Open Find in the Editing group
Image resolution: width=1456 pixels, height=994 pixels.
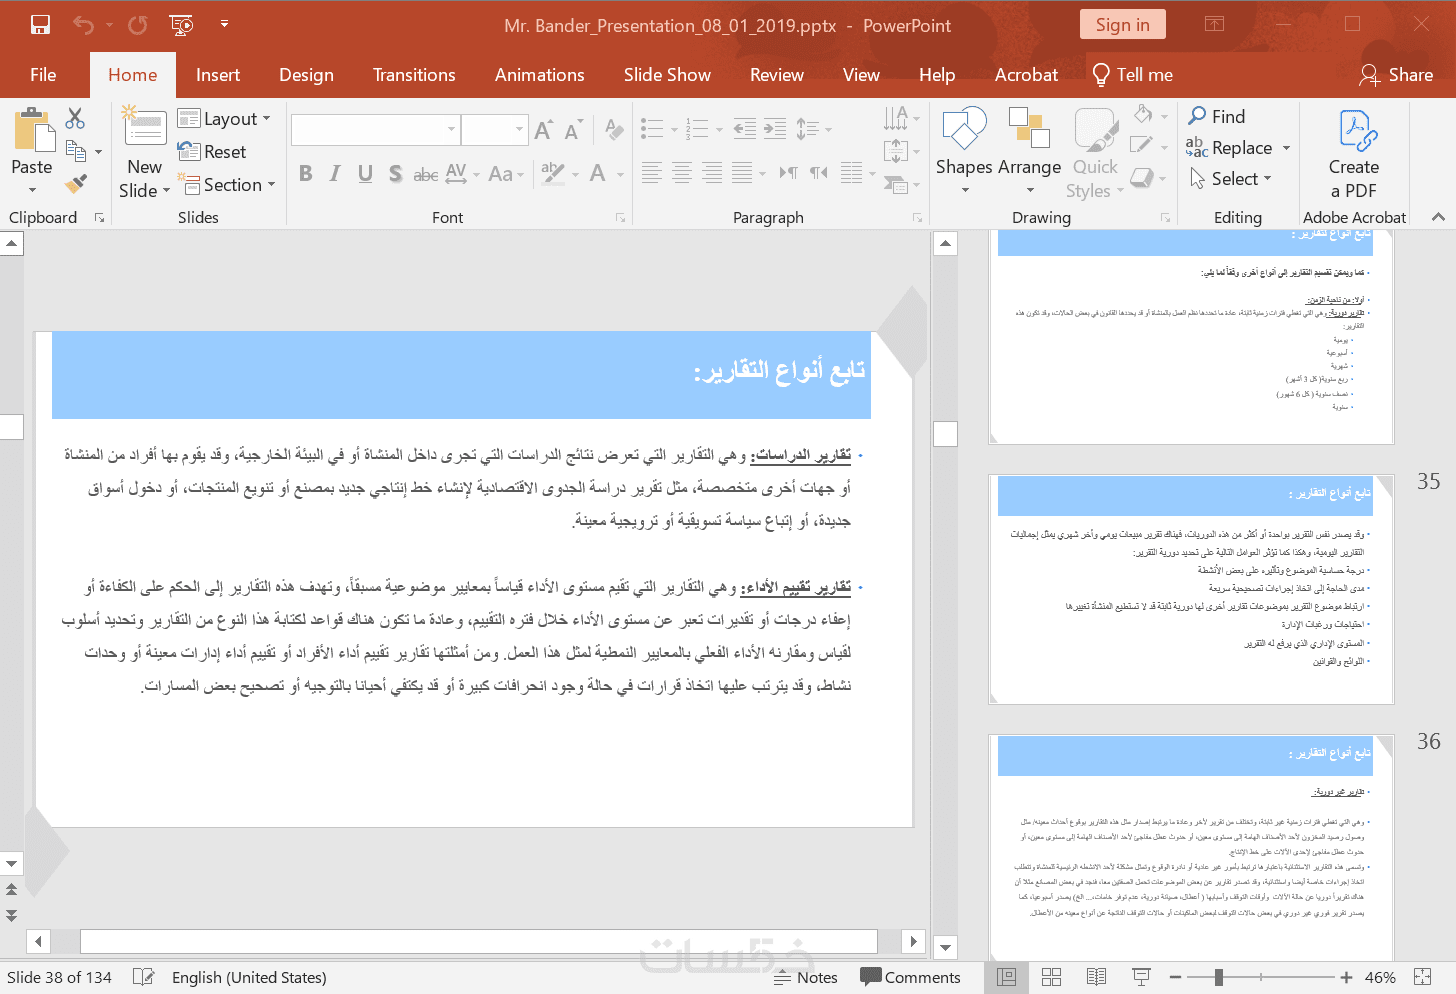click(1217, 116)
